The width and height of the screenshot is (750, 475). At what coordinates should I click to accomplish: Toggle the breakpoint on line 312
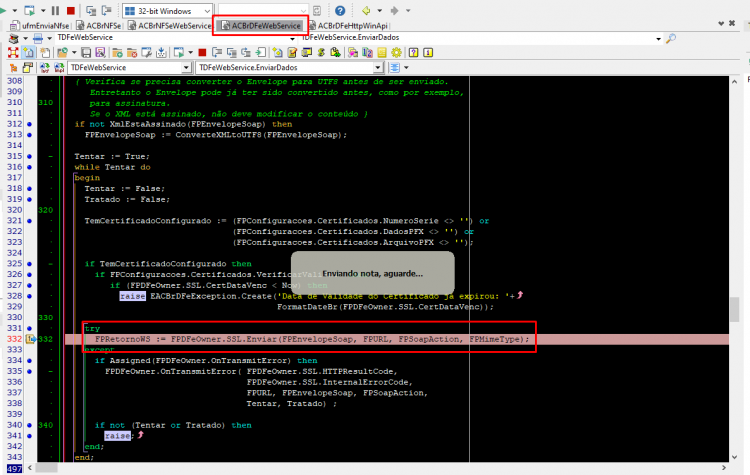point(29,124)
